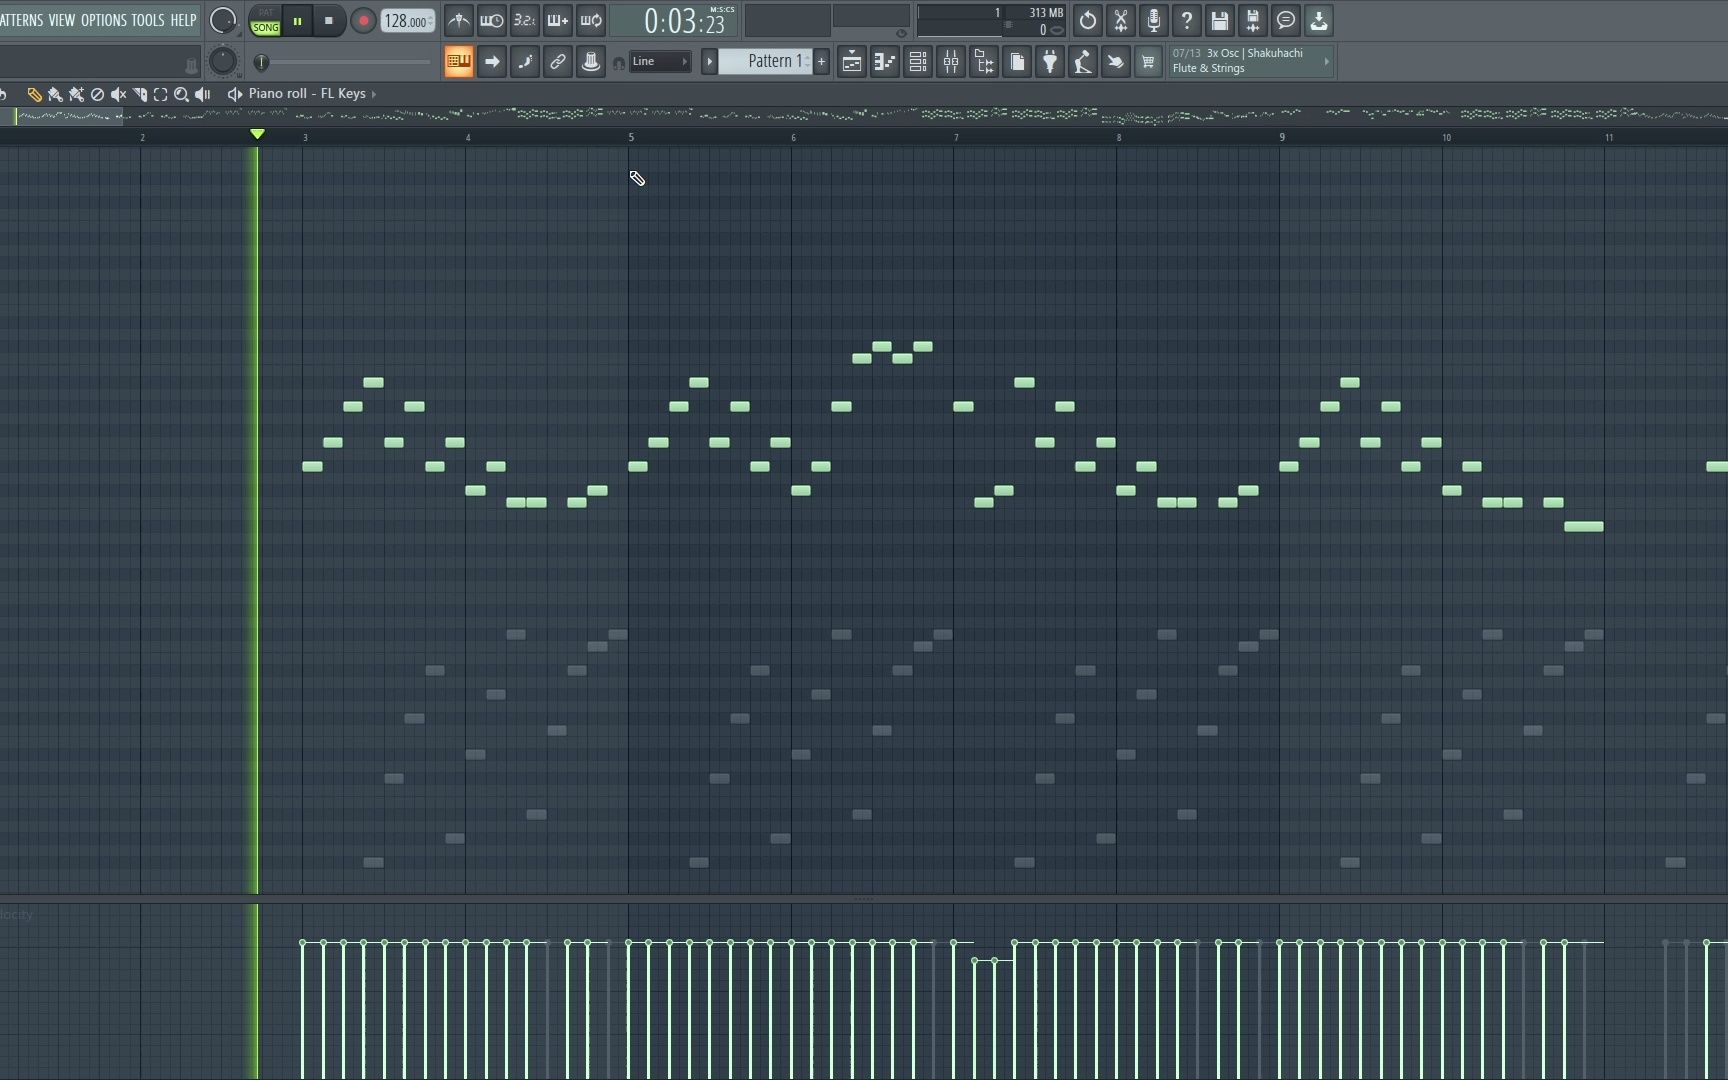Select the Slice tool
The image size is (1728, 1080).
140,94
